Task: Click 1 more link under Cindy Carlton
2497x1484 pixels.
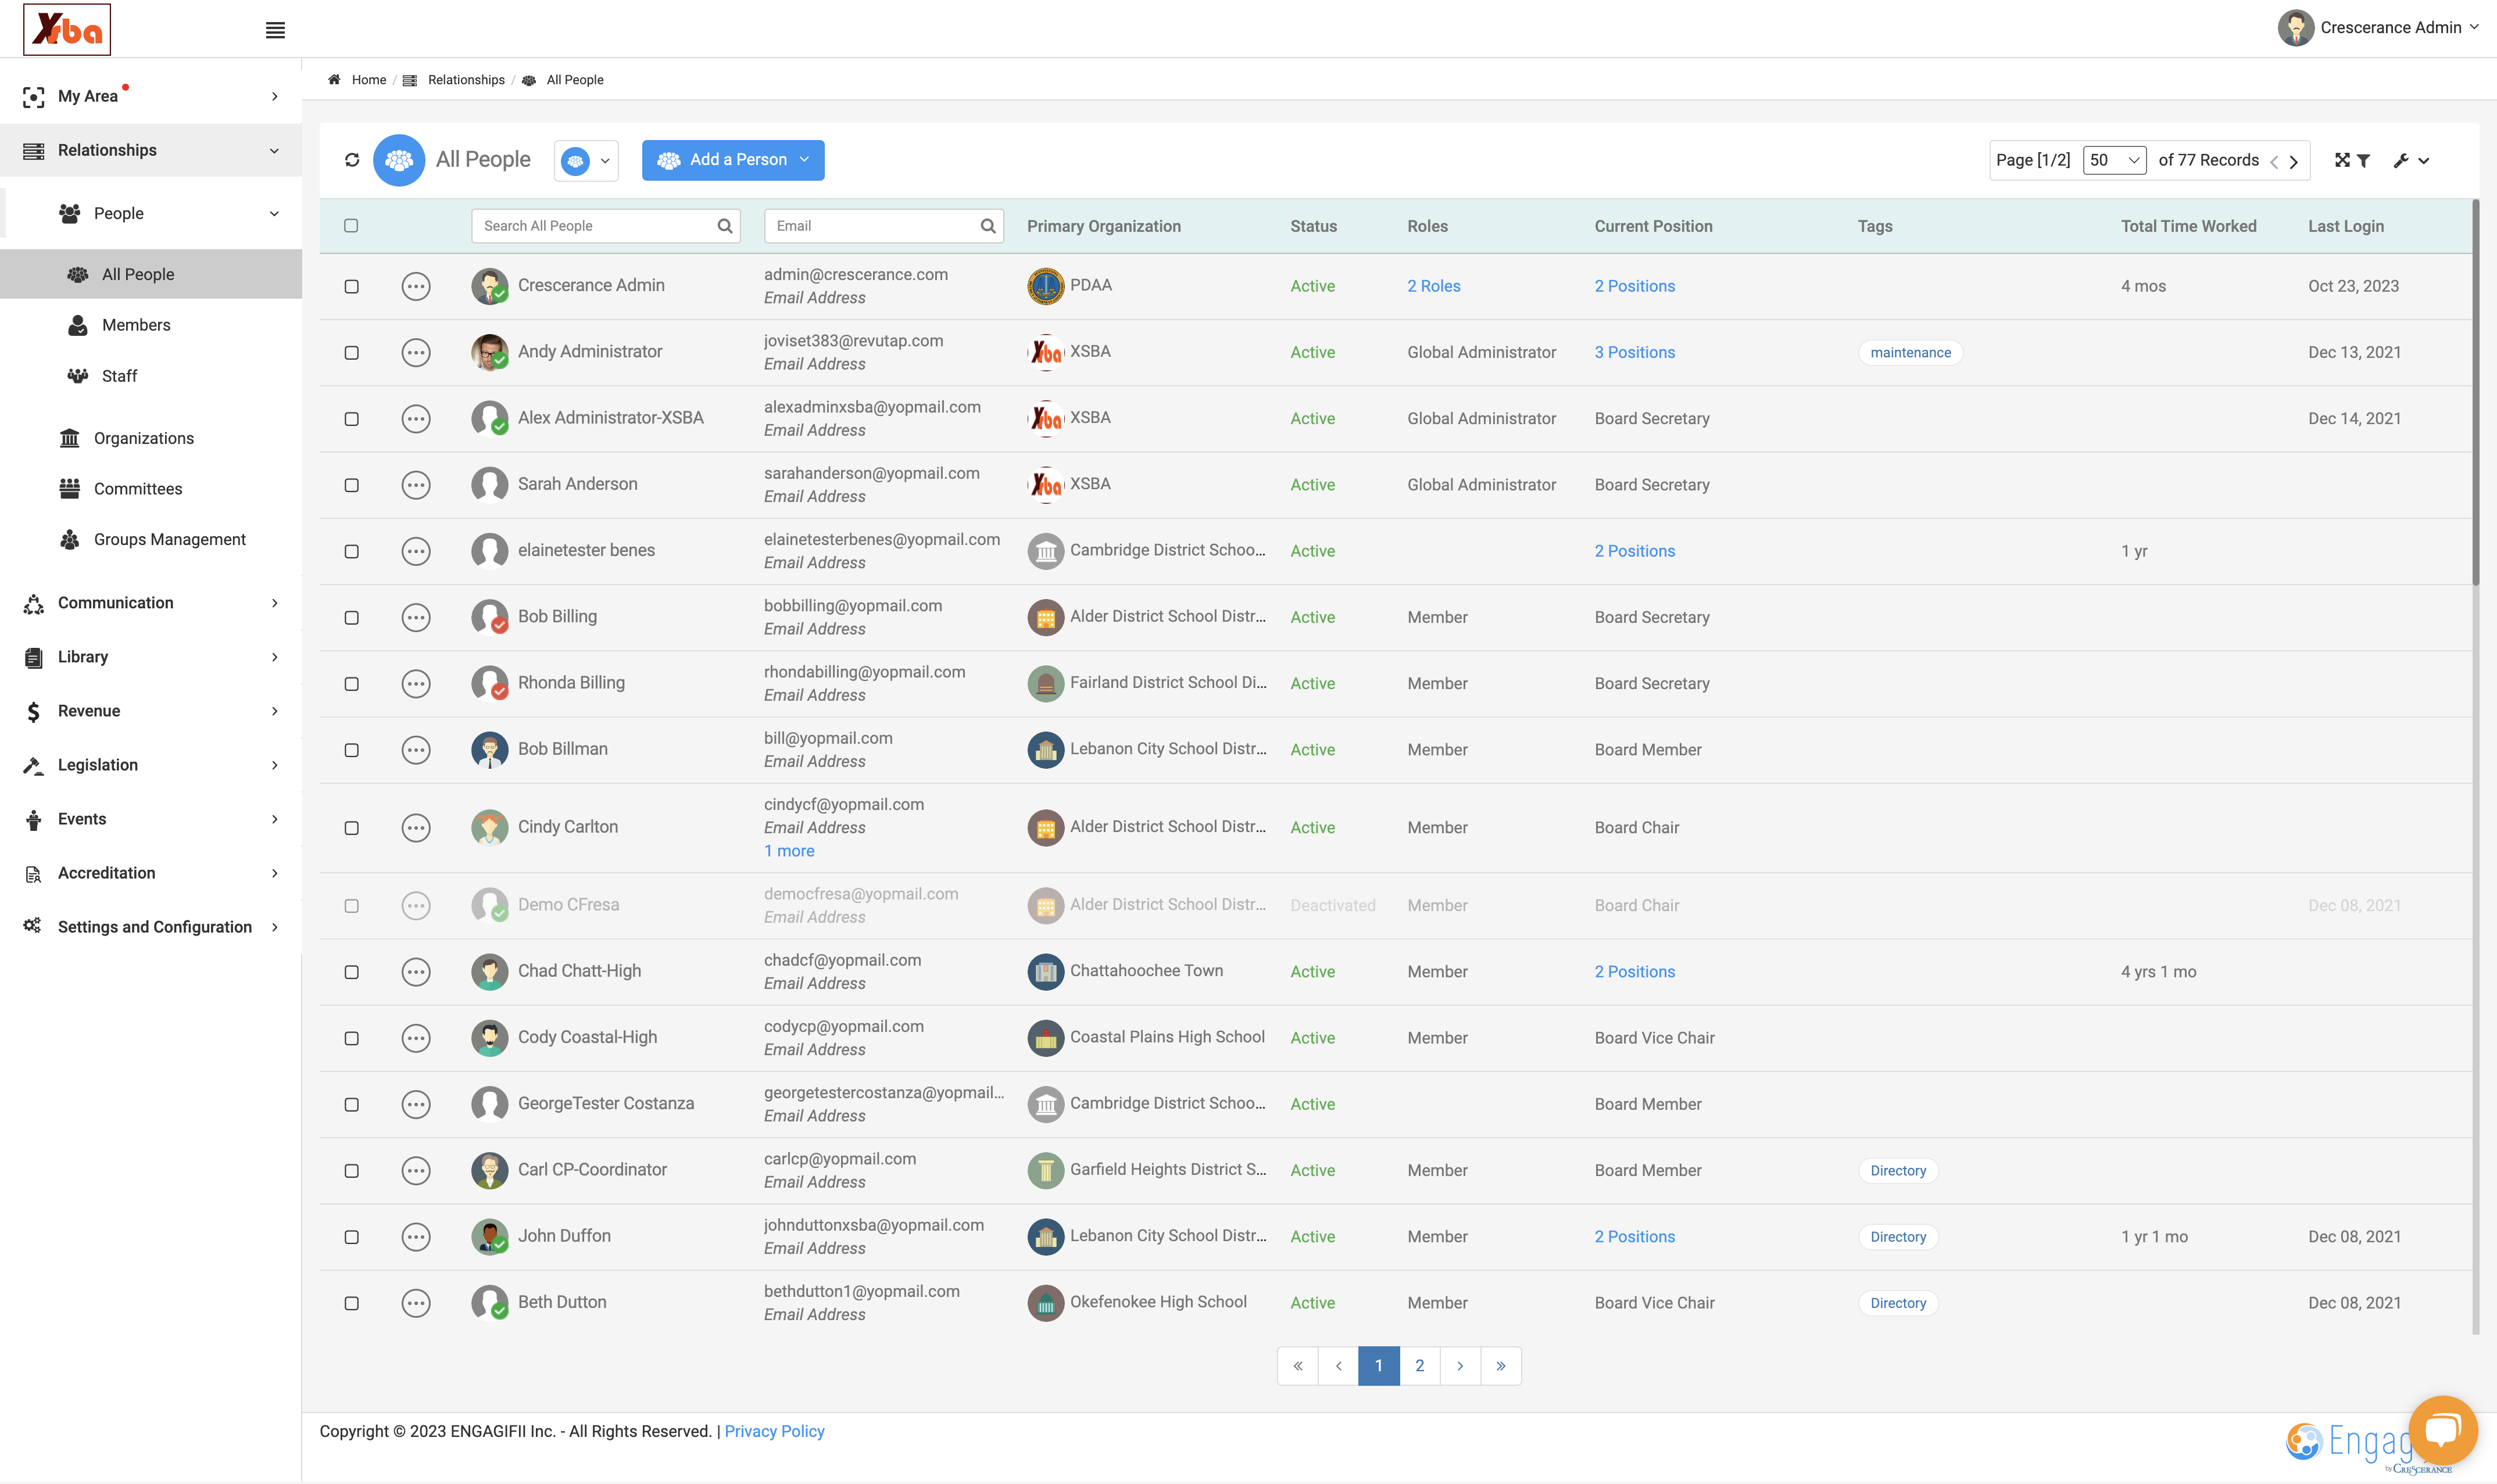Action: tap(789, 851)
